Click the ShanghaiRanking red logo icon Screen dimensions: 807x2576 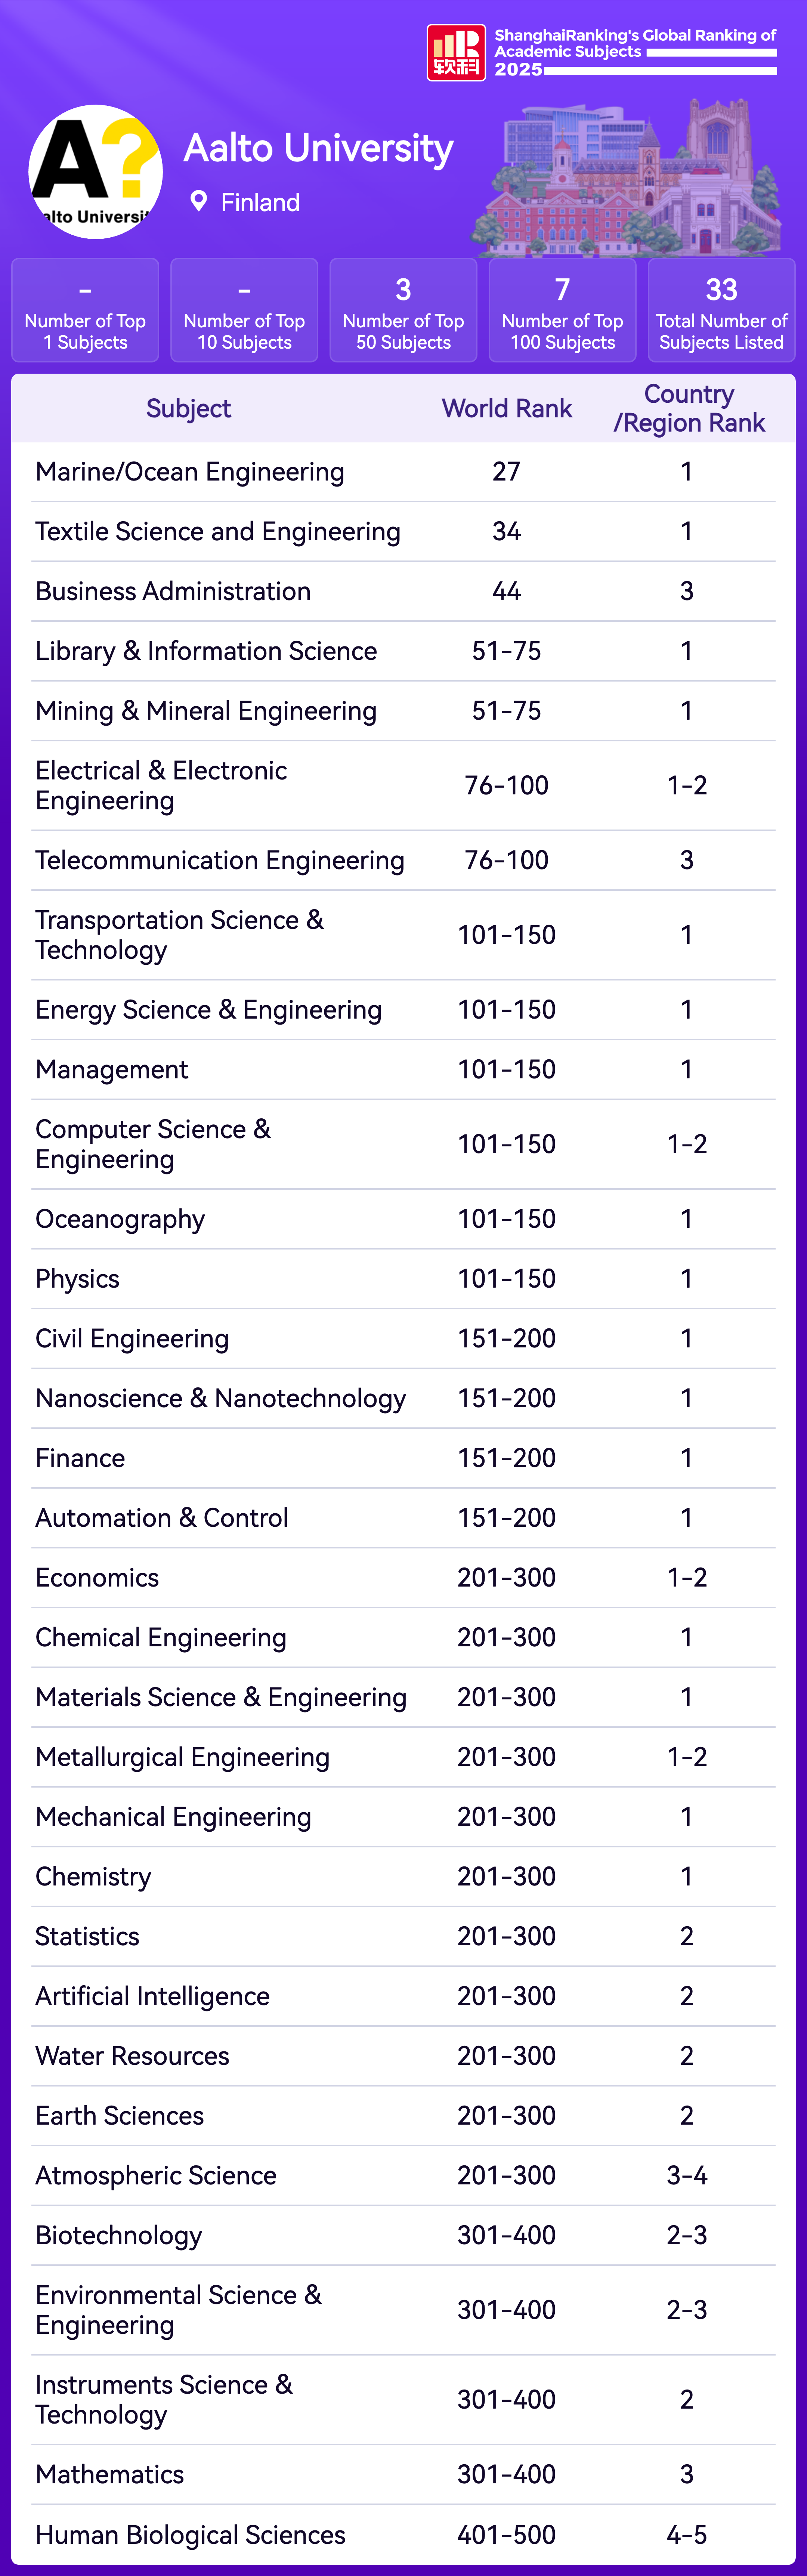coord(456,52)
